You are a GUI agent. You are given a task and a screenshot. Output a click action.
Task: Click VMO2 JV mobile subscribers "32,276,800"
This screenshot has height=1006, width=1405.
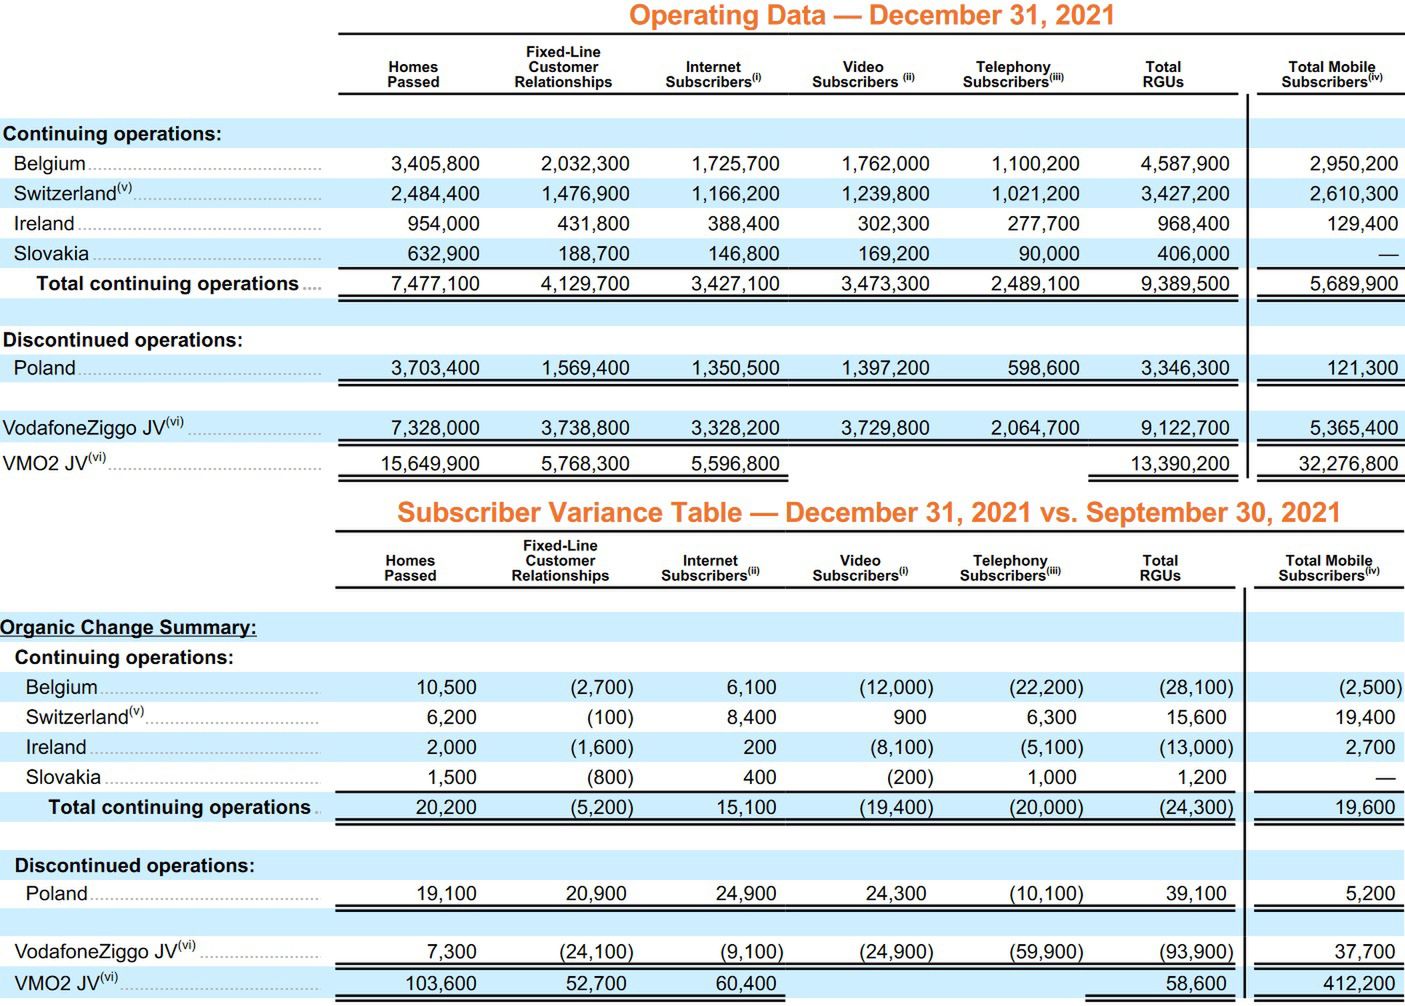1348,463
